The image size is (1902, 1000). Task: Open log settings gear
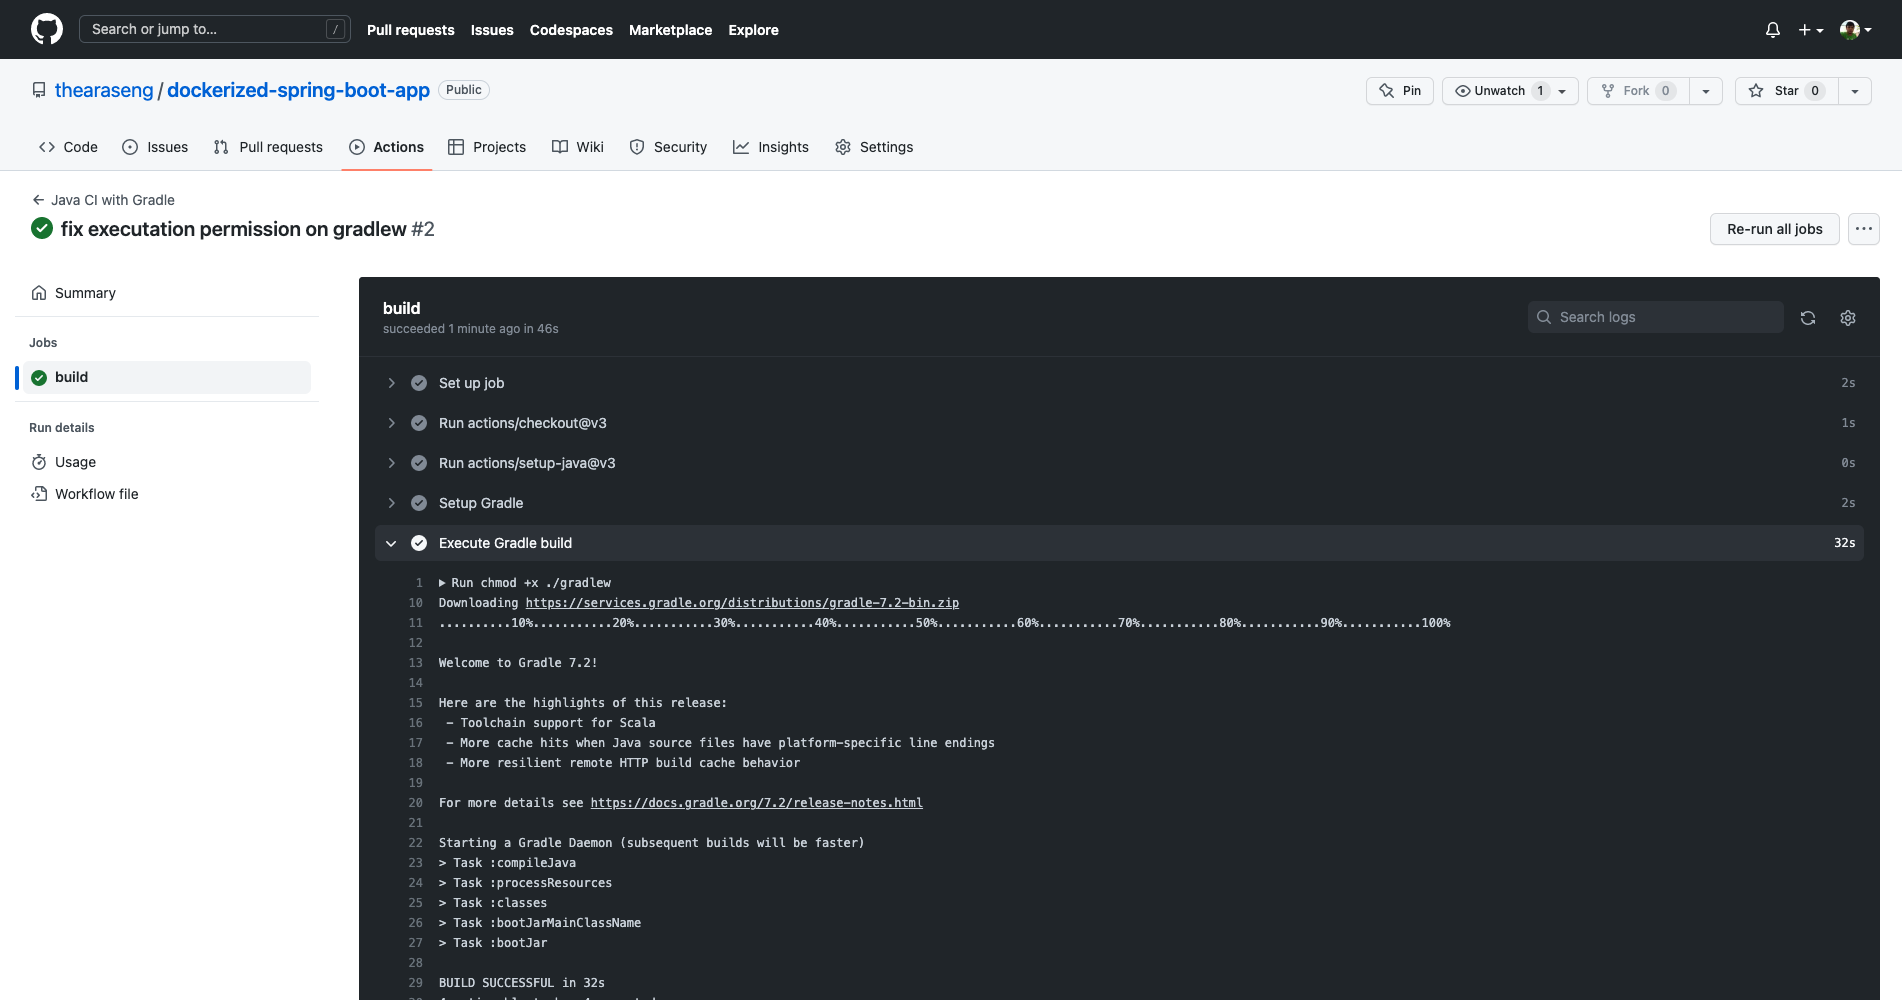pyautogui.click(x=1848, y=318)
